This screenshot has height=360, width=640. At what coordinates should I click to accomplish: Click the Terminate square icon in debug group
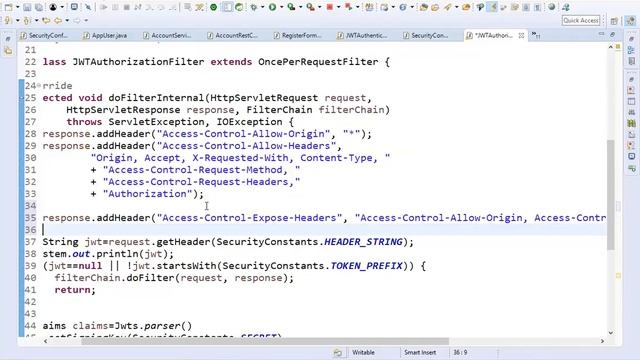pos(127,7)
